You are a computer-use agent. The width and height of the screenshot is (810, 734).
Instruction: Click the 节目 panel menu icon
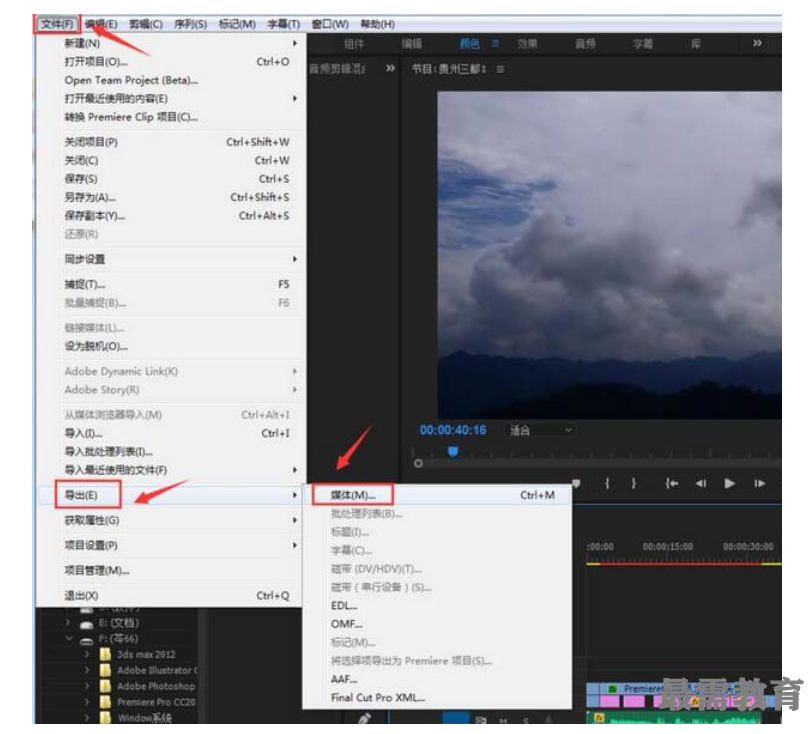click(500, 69)
